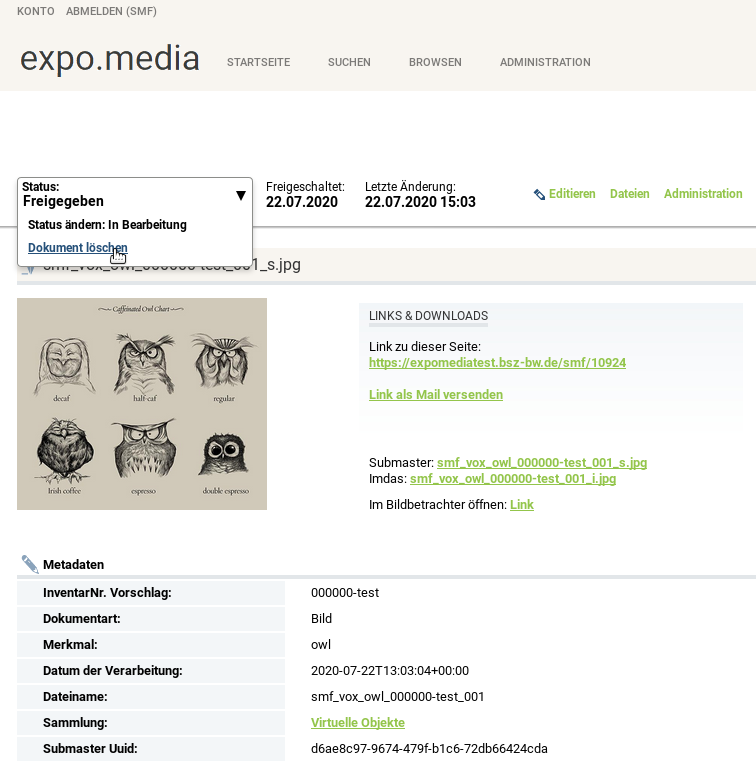The height and width of the screenshot is (784, 756).
Task: Click the Submaster Uuid value
Action: click(429, 748)
